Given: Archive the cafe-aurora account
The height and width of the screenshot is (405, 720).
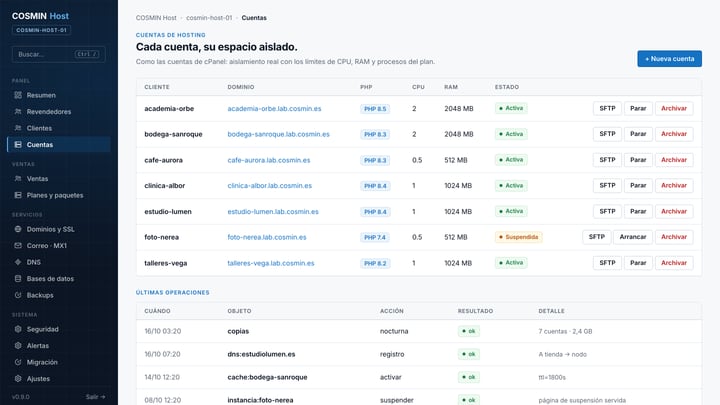Looking at the screenshot, I should 674,160.
